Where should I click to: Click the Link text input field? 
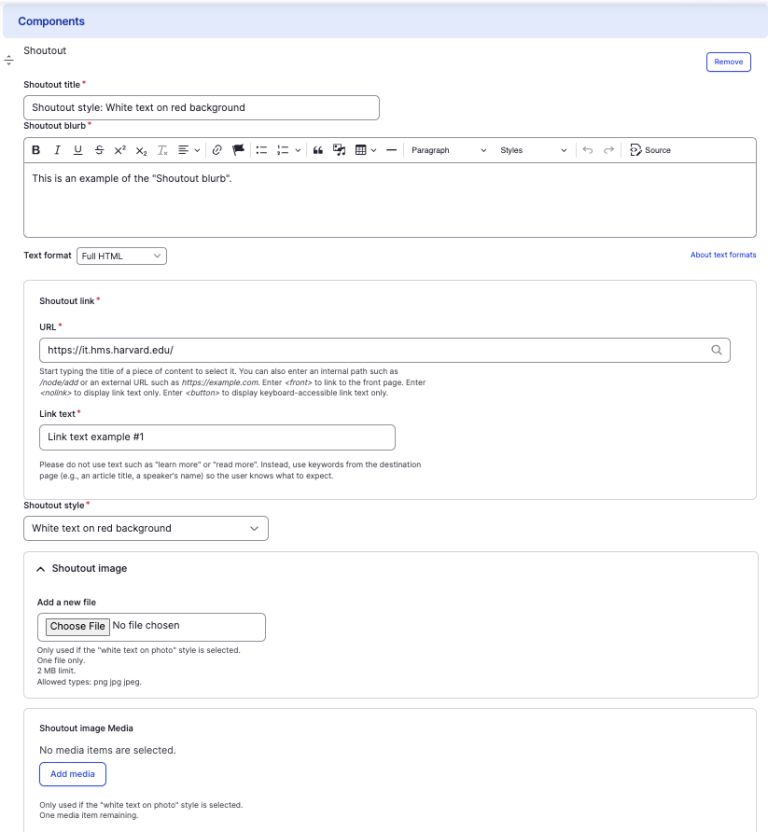(x=217, y=437)
